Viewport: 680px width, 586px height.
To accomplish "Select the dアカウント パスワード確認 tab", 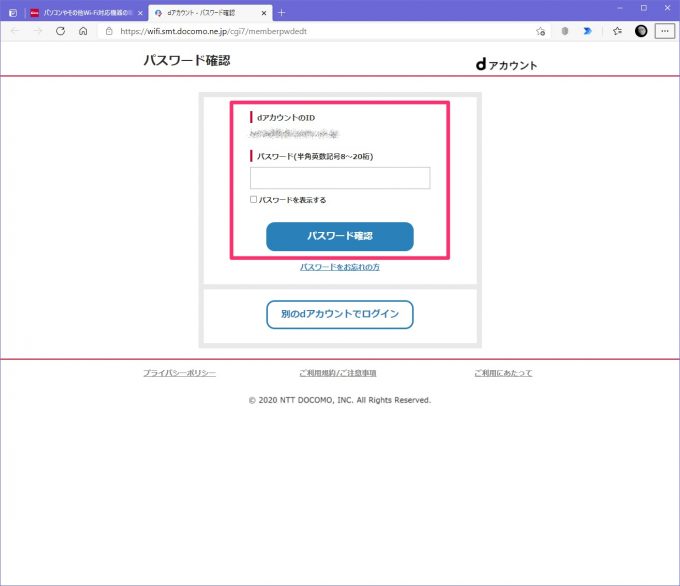I will [210, 13].
